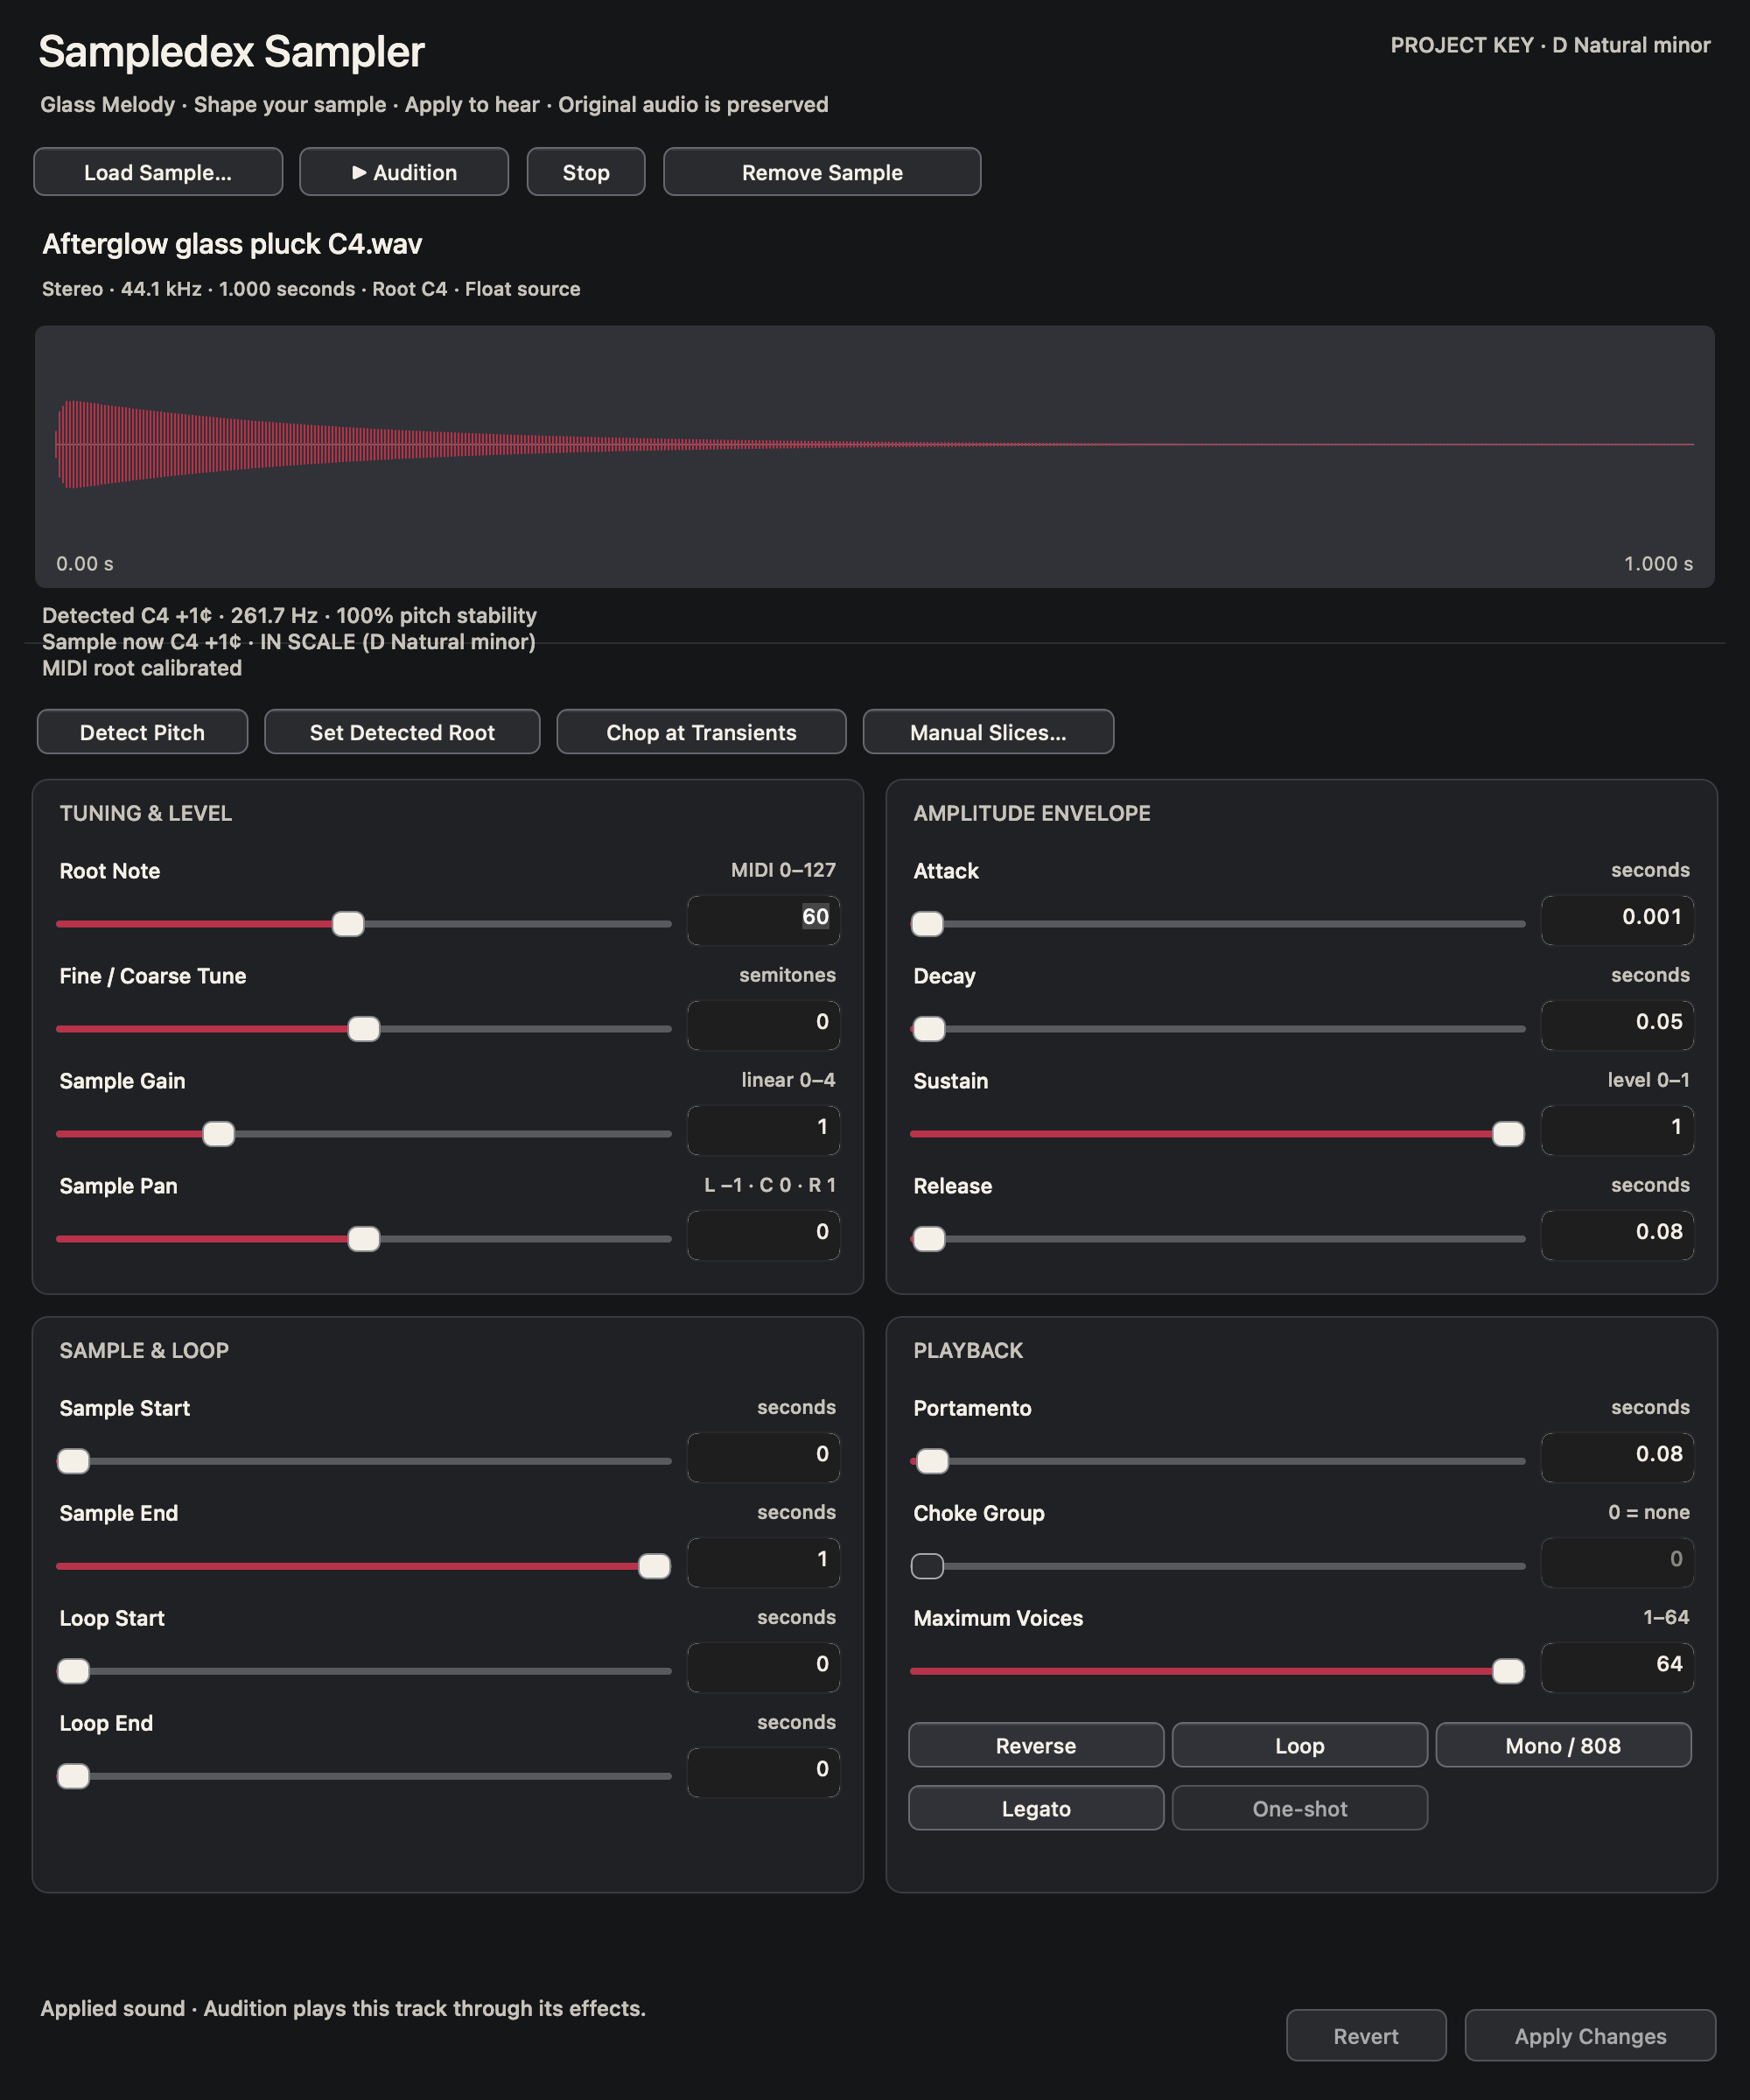
Task: Click the Decay slider handle
Action: click(929, 1029)
